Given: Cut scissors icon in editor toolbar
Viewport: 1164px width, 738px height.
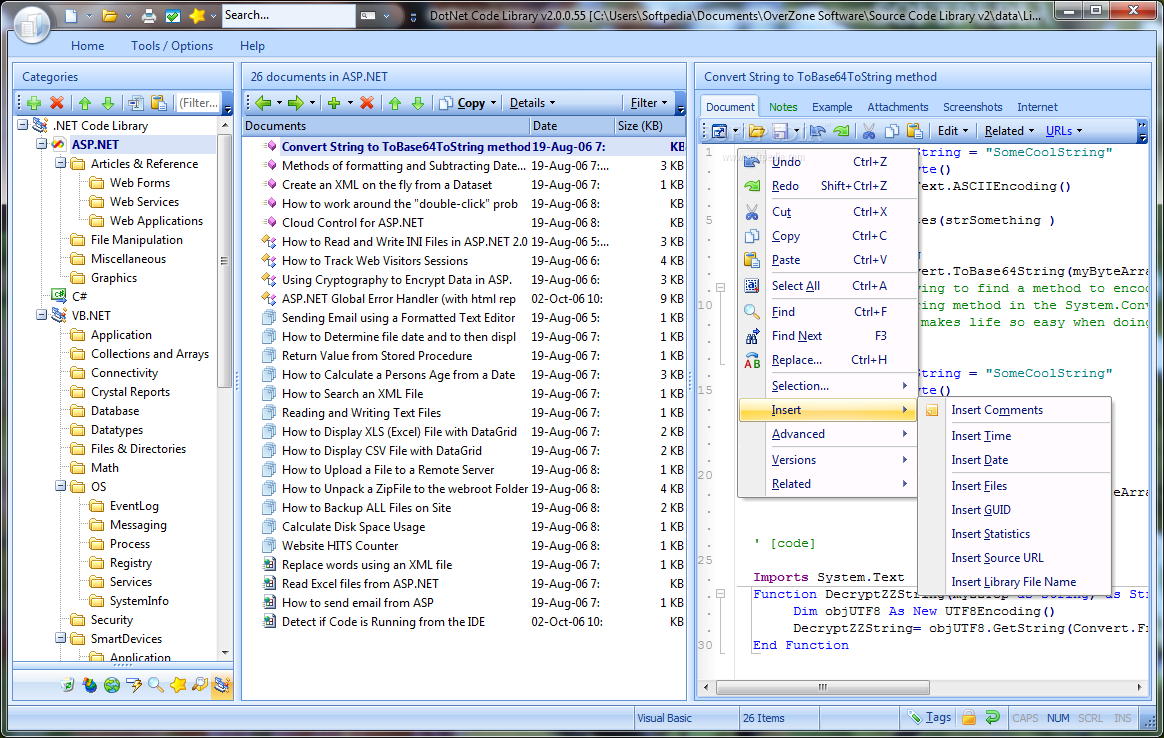Looking at the screenshot, I should [x=869, y=131].
